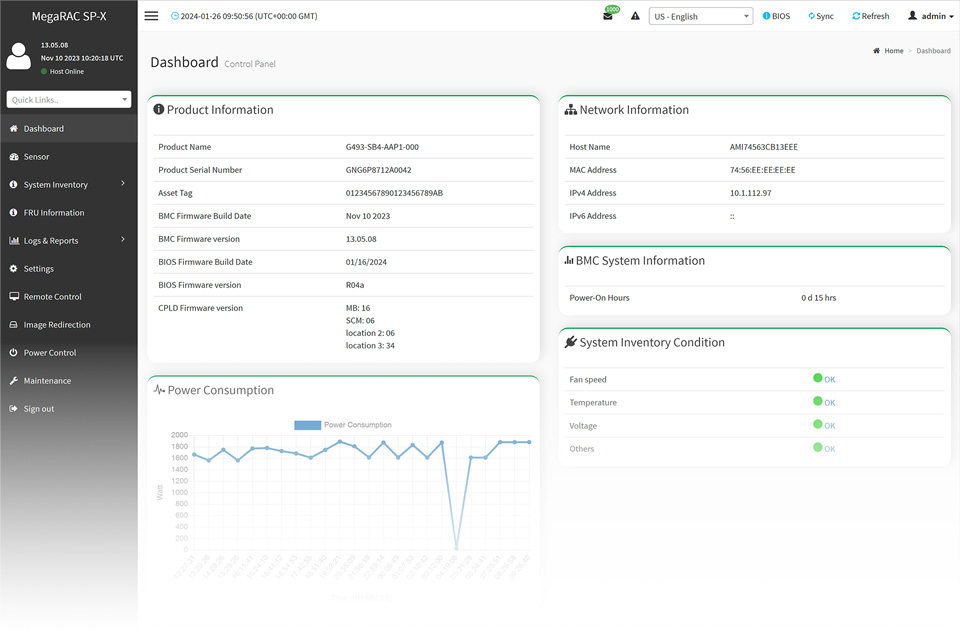The width and height of the screenshot is (960, 632).
Task: Click Sign out in sidebar
Action: (x=39, y=409)
